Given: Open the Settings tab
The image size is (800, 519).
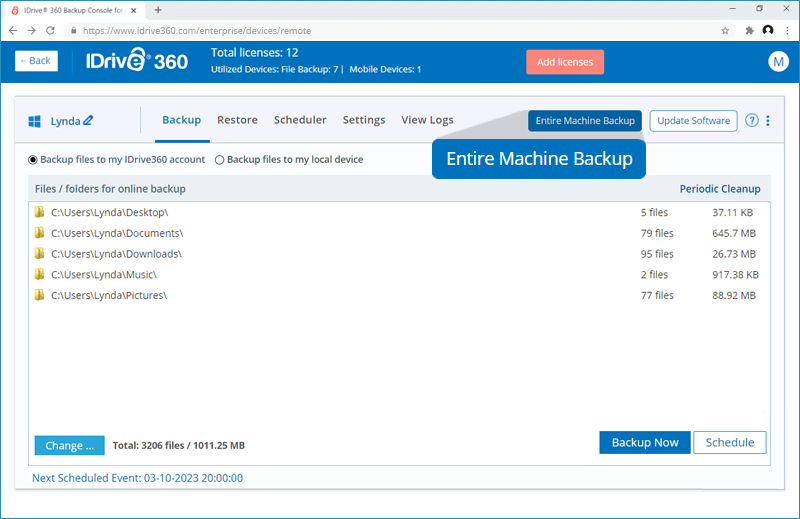Looking at the screenshot, I should (364, 120).
